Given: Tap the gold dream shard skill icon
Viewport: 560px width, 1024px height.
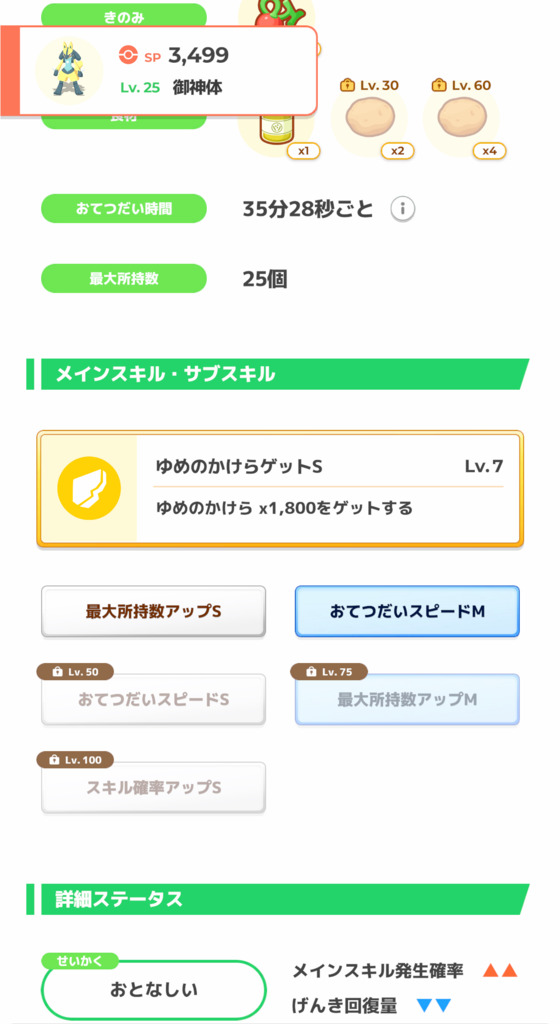Looking at the screenshot, I should pos(89,488).
